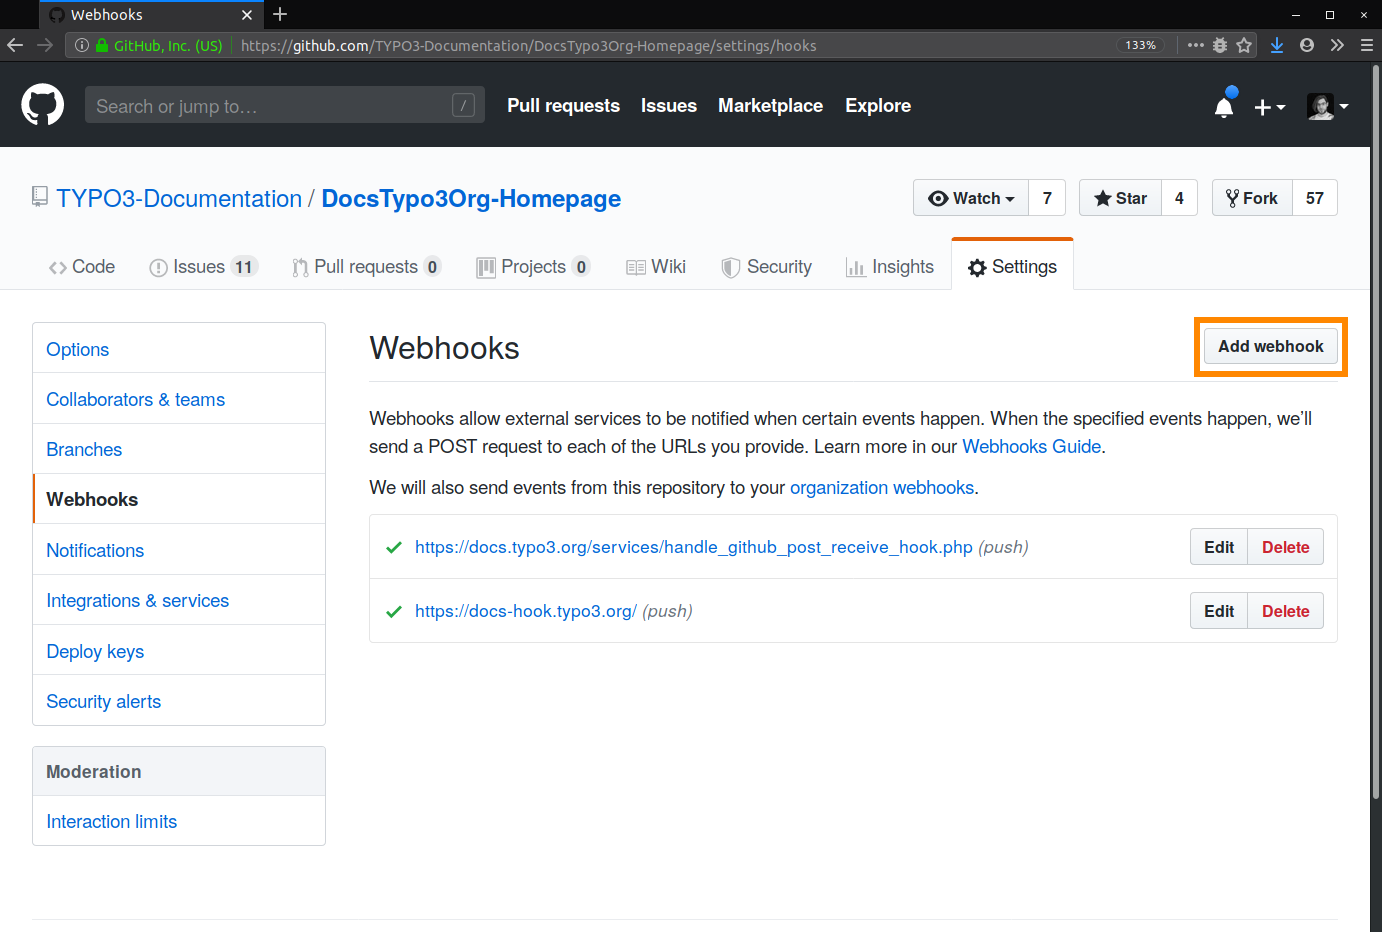Open Pull requests in top navigation

pyautogui.click(x=563, y=105)
